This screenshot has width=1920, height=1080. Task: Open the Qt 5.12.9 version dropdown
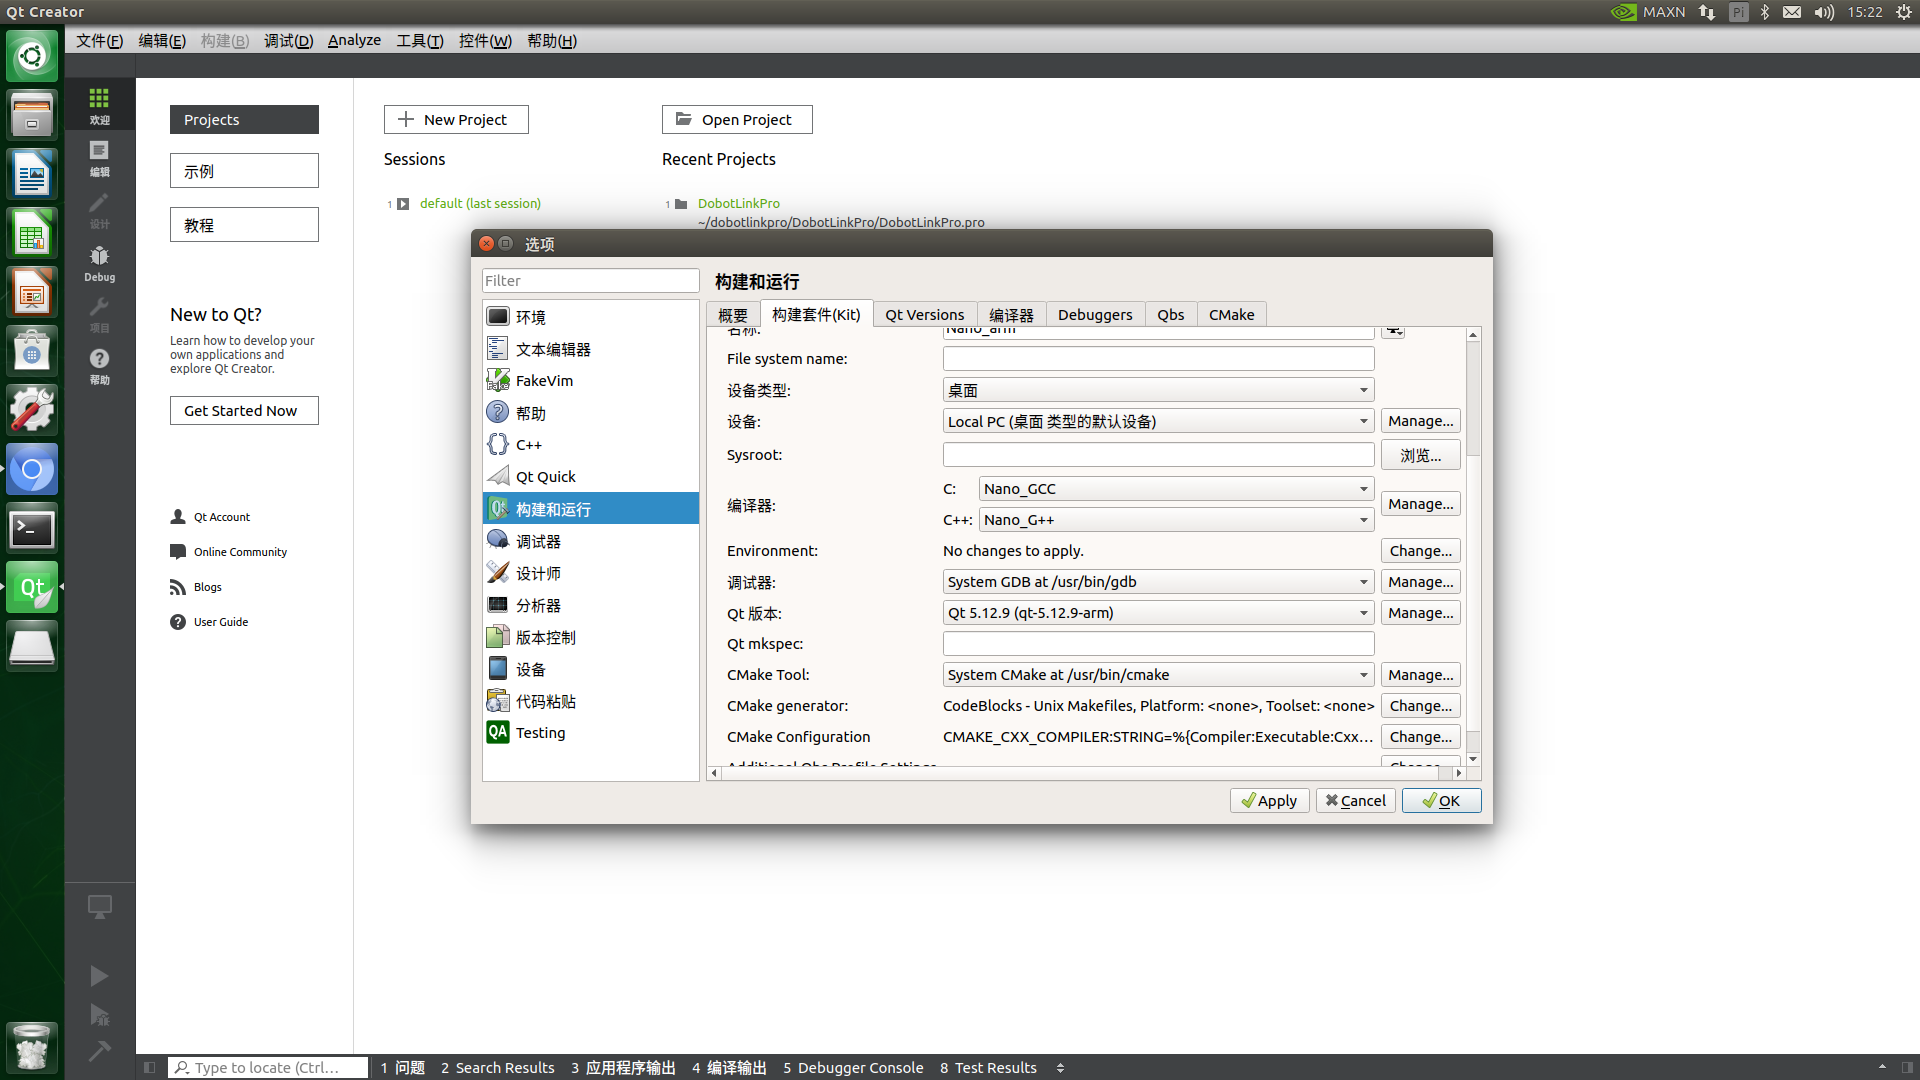(x=1158, y=613)
